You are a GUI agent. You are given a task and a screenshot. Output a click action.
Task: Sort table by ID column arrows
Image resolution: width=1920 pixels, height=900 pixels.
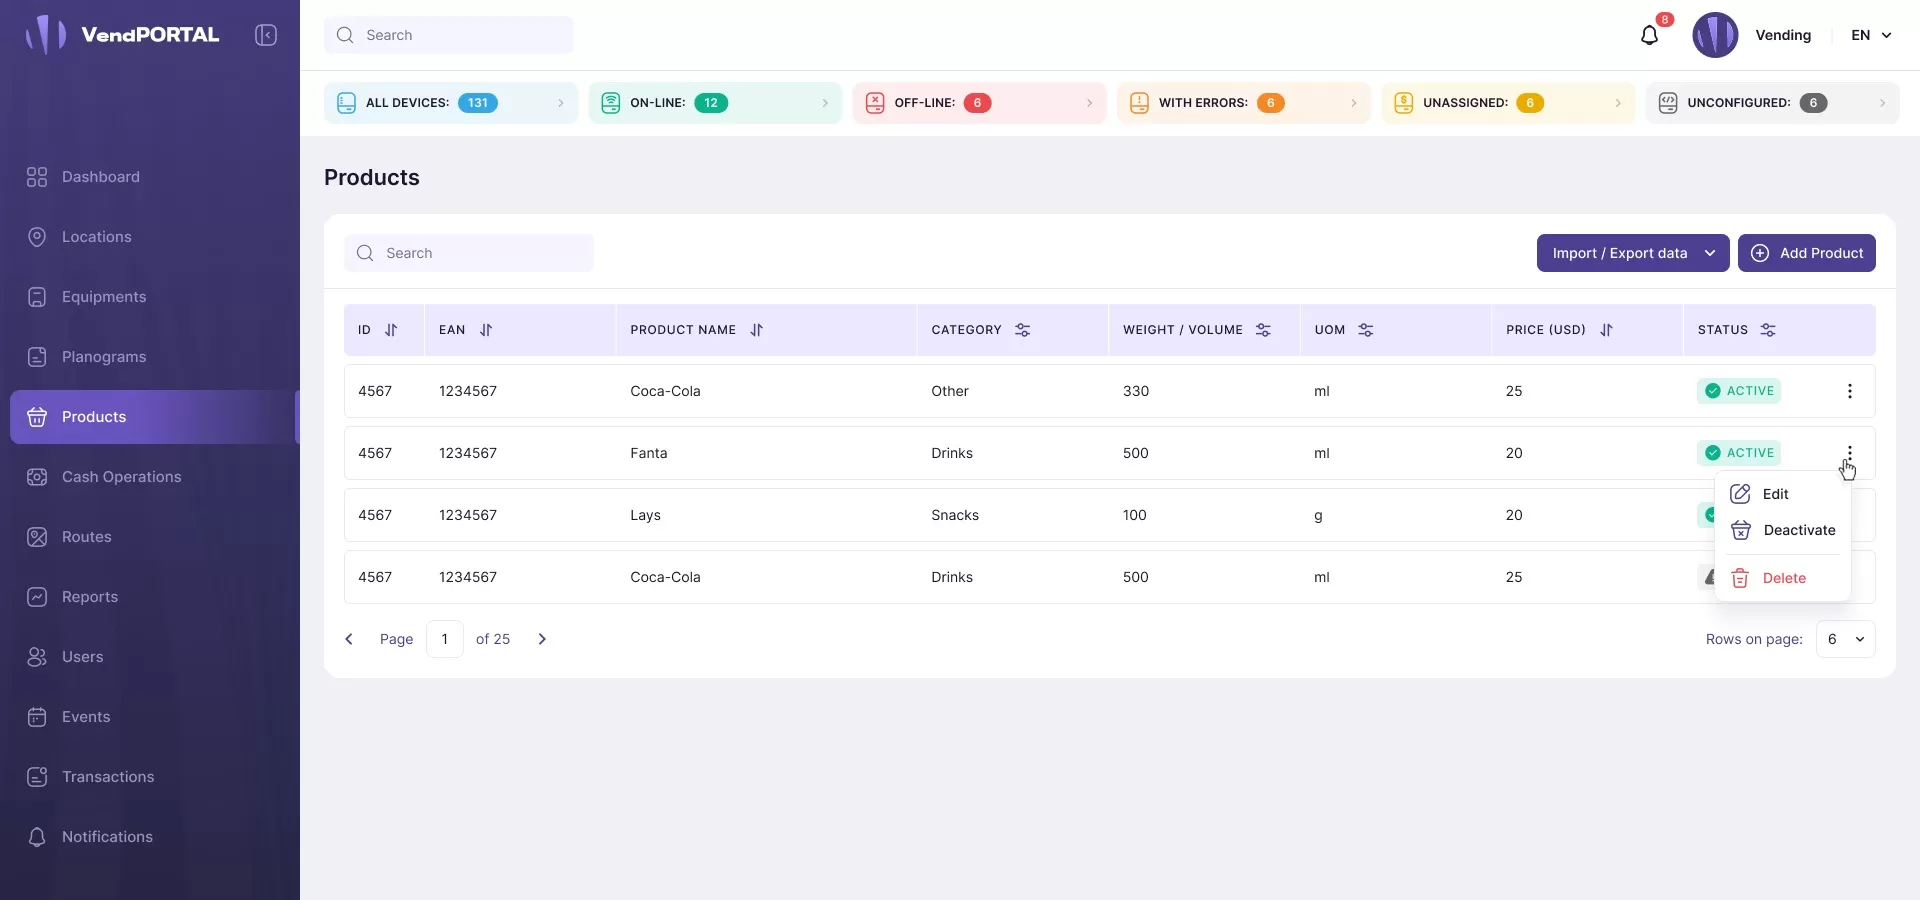click(x=391, y=330)
